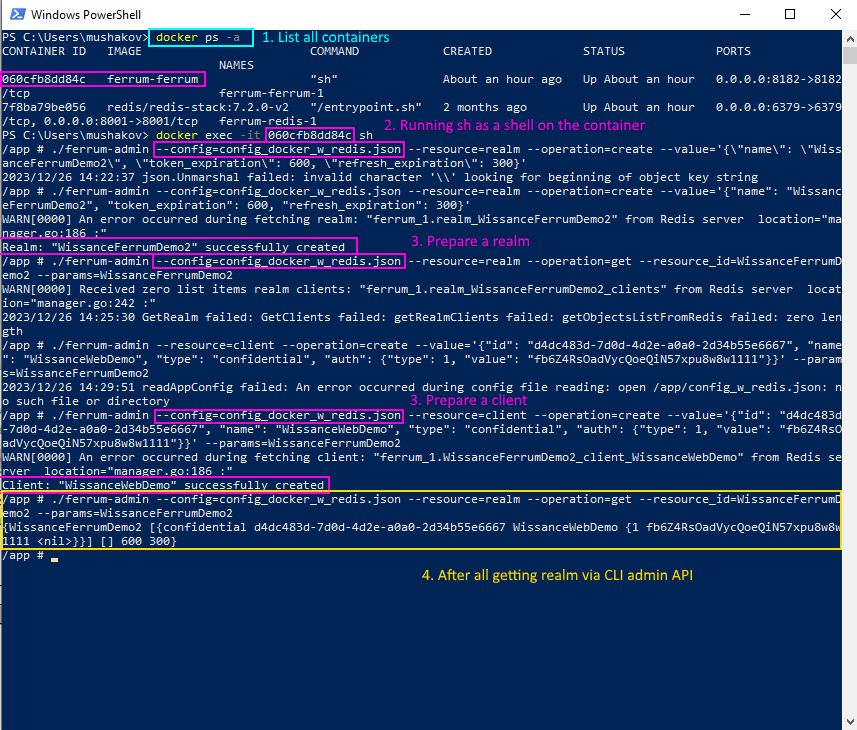Click the 'STATUS' column header
The height and width of the screenshot is (730, 857).
(x=603, y=51)
